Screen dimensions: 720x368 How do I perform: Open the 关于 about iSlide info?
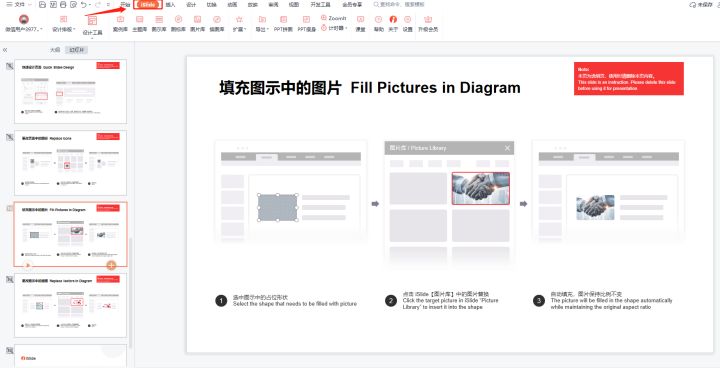[393, 23]
